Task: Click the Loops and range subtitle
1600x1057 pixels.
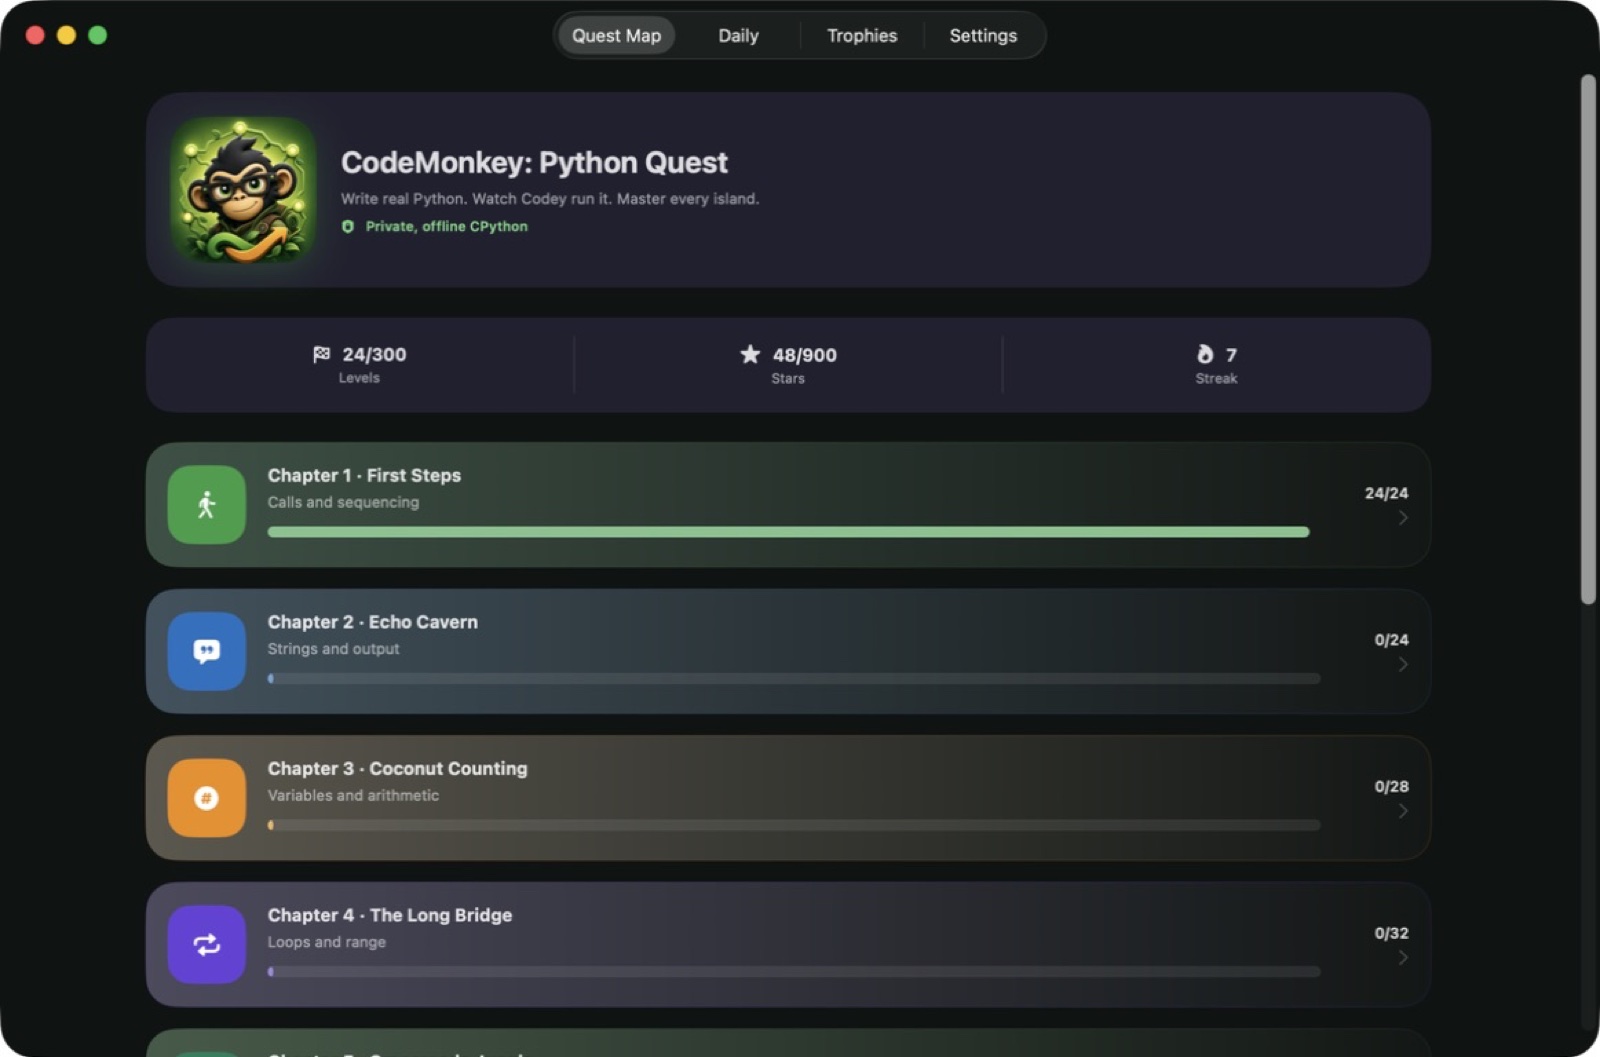Action: 326,942
